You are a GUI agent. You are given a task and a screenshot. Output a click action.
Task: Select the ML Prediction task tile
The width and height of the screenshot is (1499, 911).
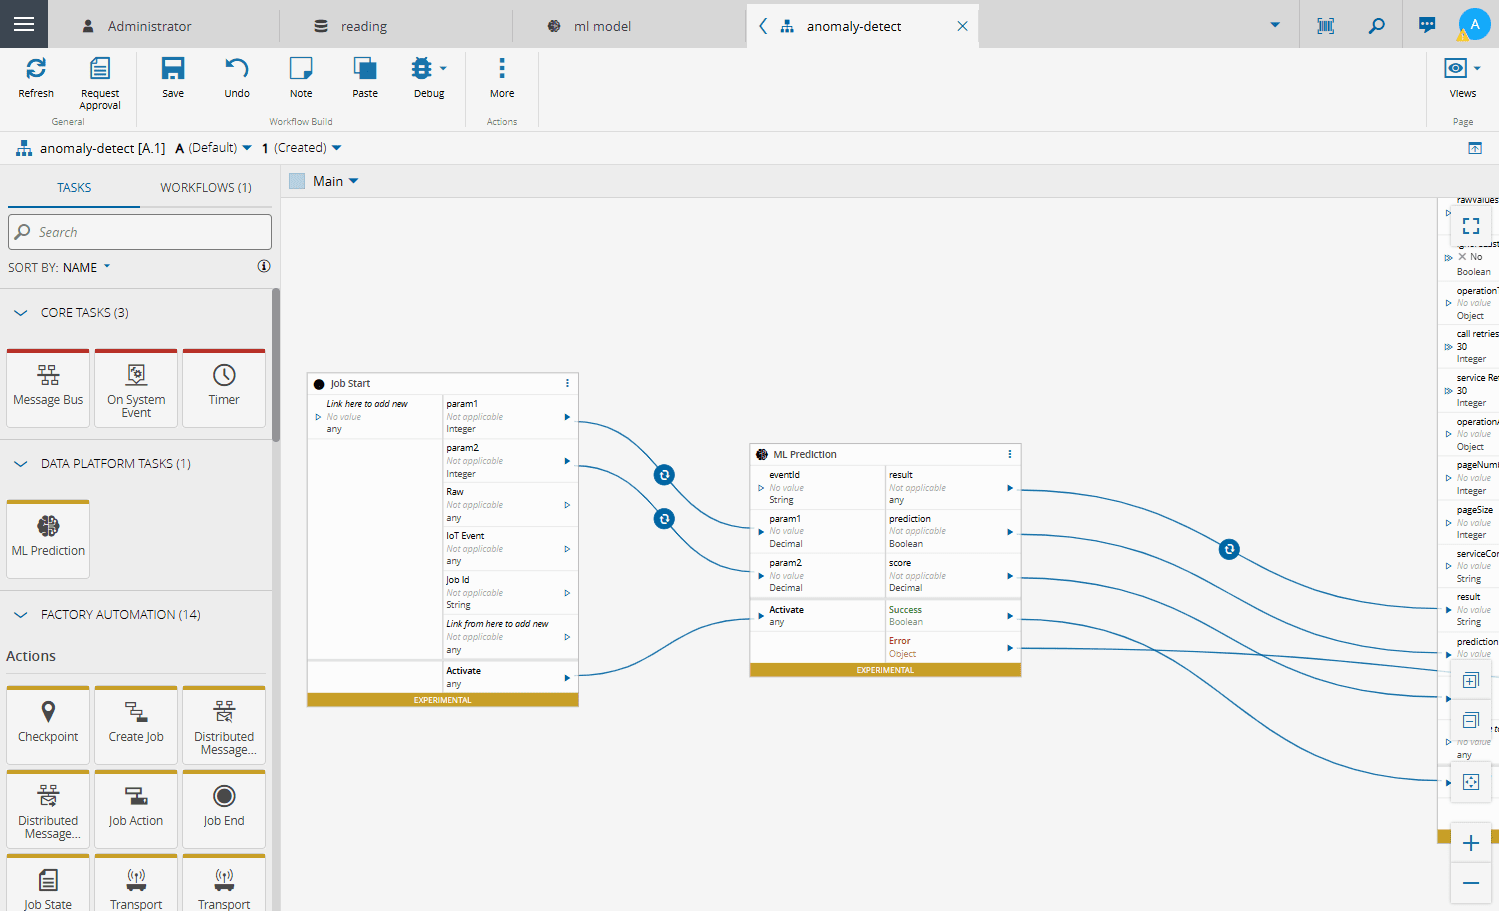[48, 537]
